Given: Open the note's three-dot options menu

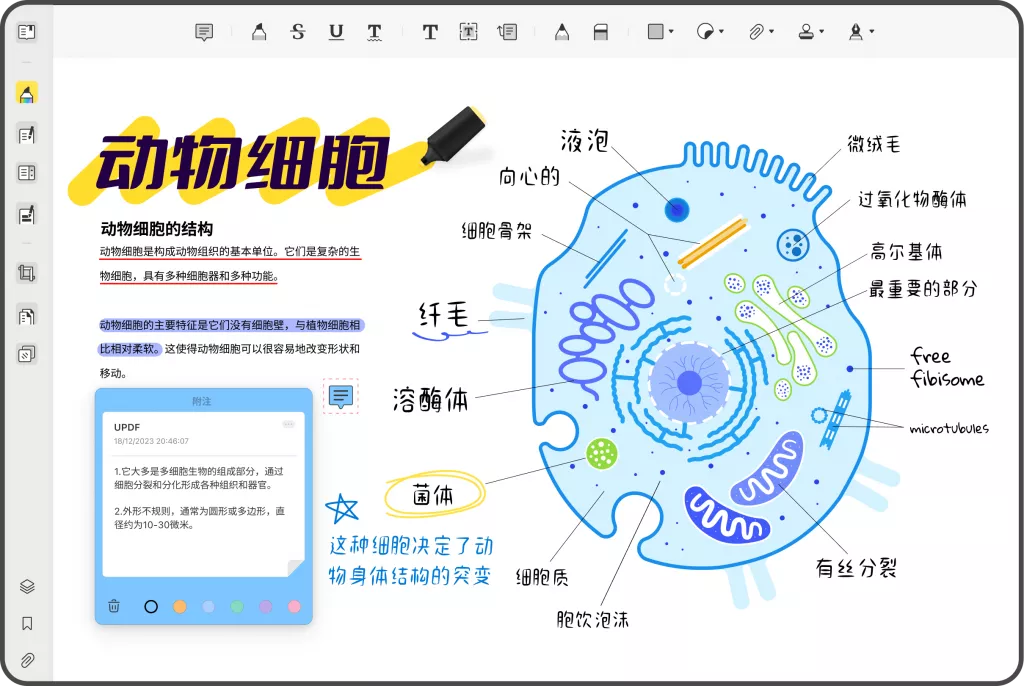Looking at the screenshot, I should (x=288, y=424).
